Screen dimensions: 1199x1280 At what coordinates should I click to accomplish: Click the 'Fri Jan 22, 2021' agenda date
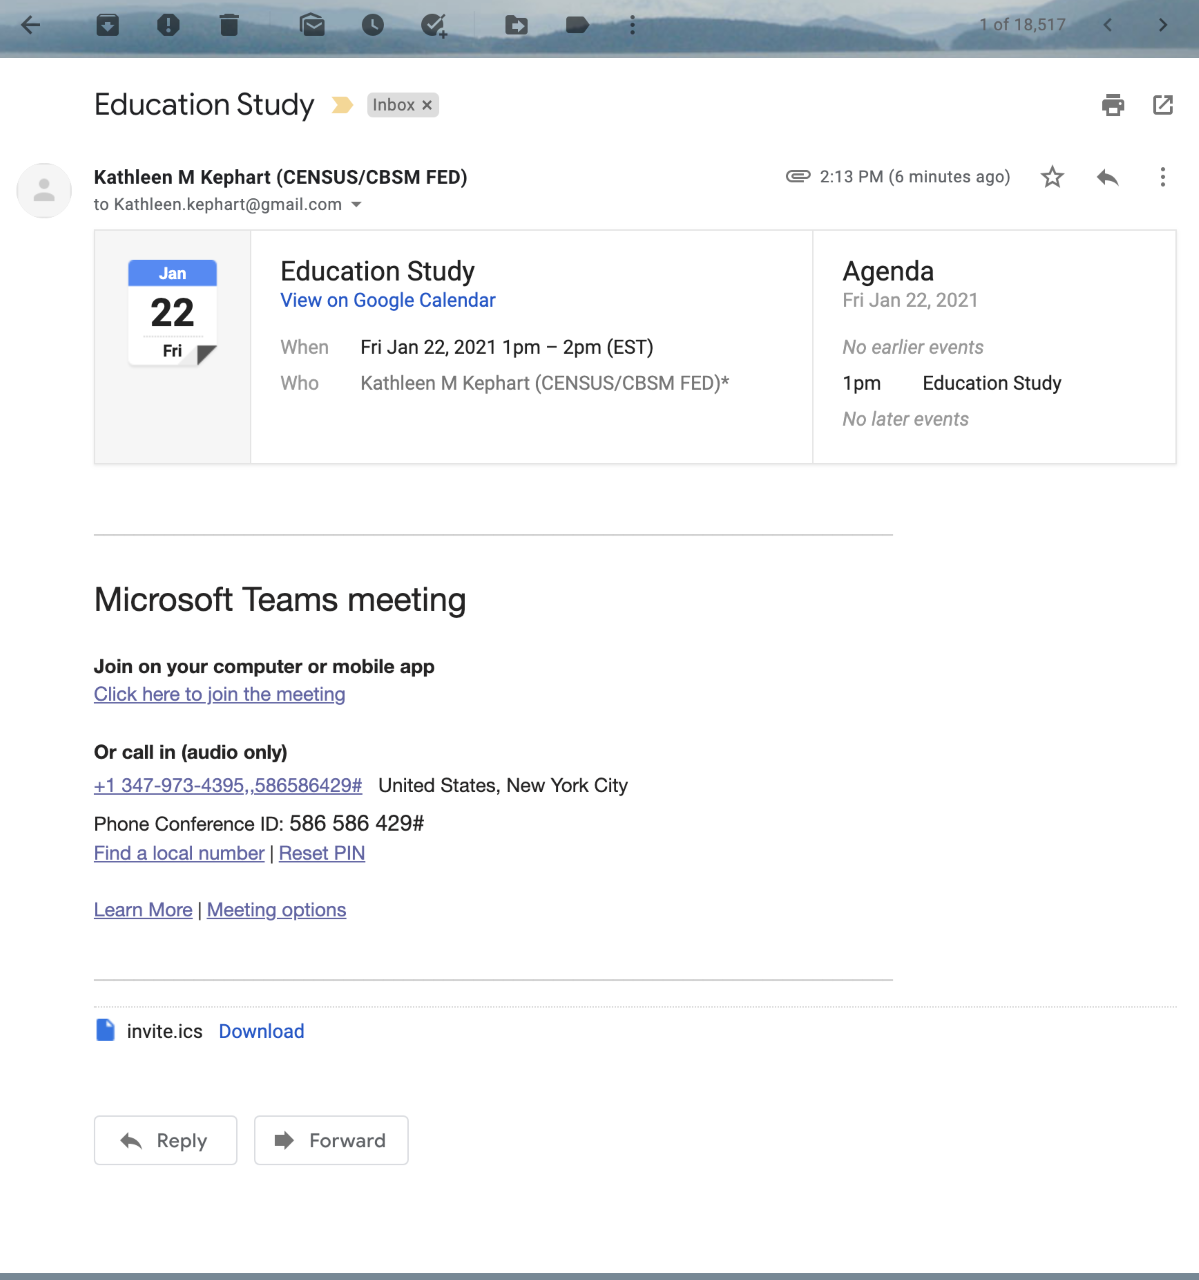point(911,300)
